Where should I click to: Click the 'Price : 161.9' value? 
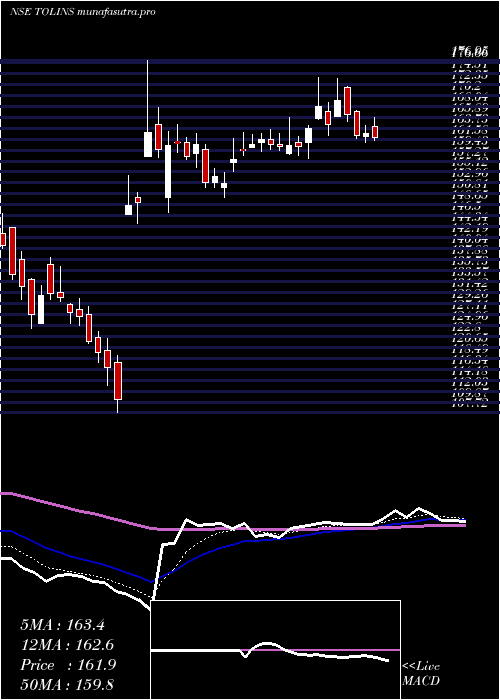click(x=68, y=665)
